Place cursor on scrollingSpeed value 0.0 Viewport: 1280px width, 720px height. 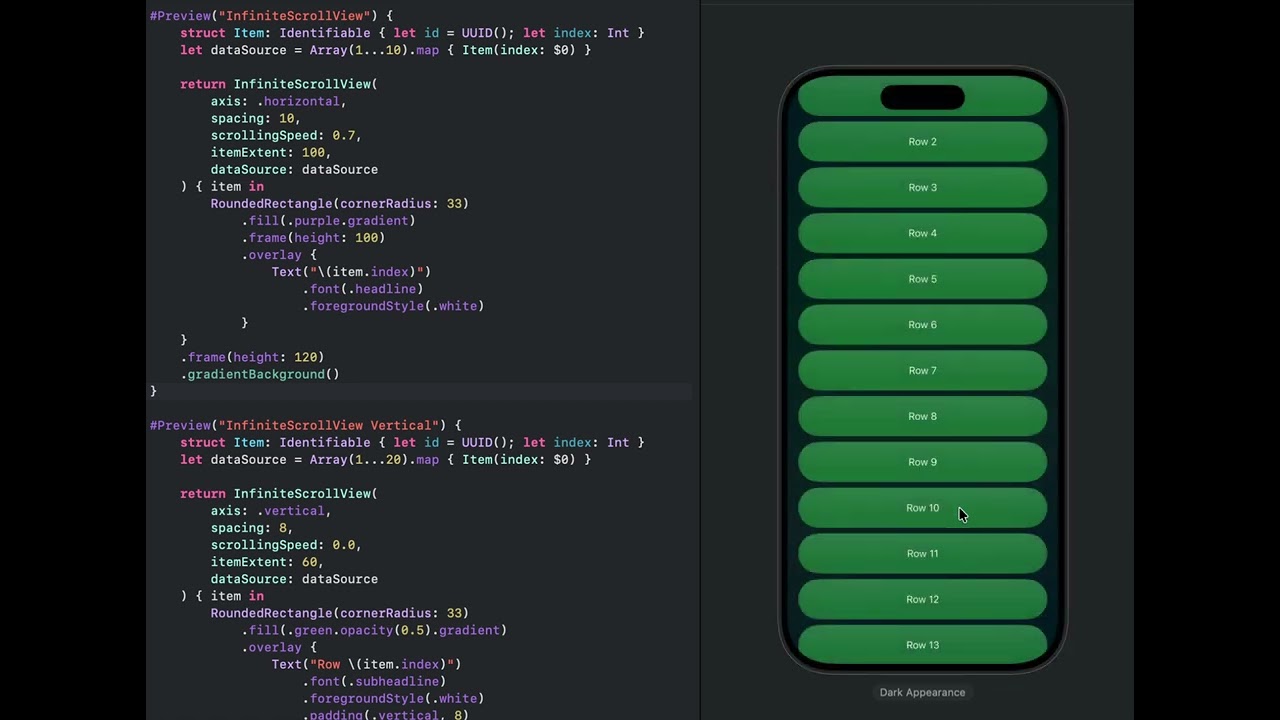[344, 545]
